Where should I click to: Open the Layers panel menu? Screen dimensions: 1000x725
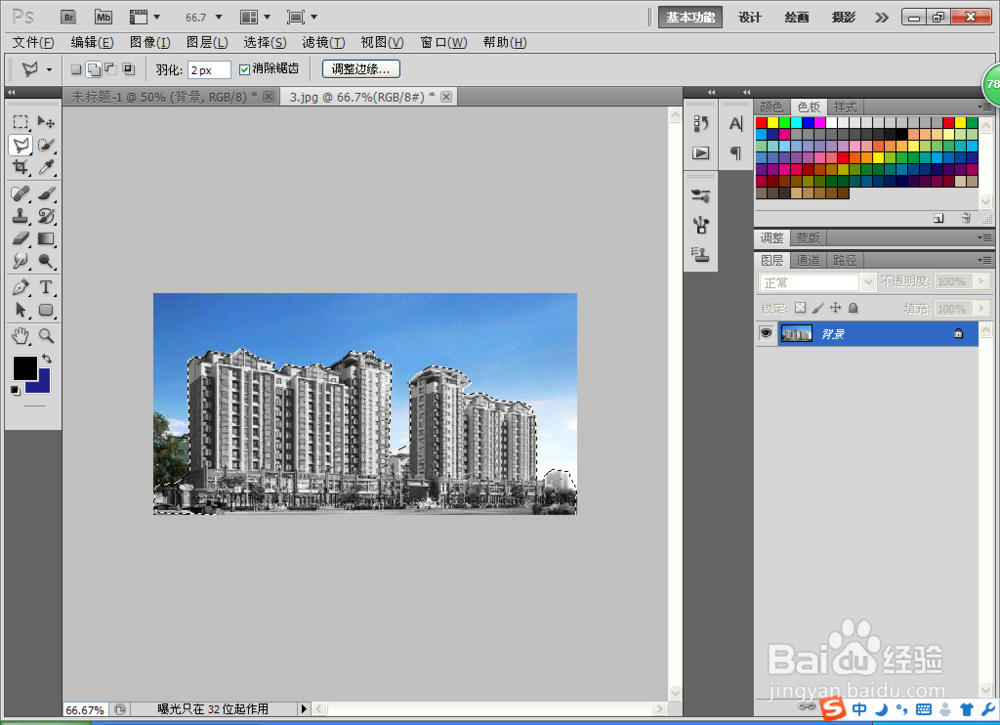click(x=985, y=260)
